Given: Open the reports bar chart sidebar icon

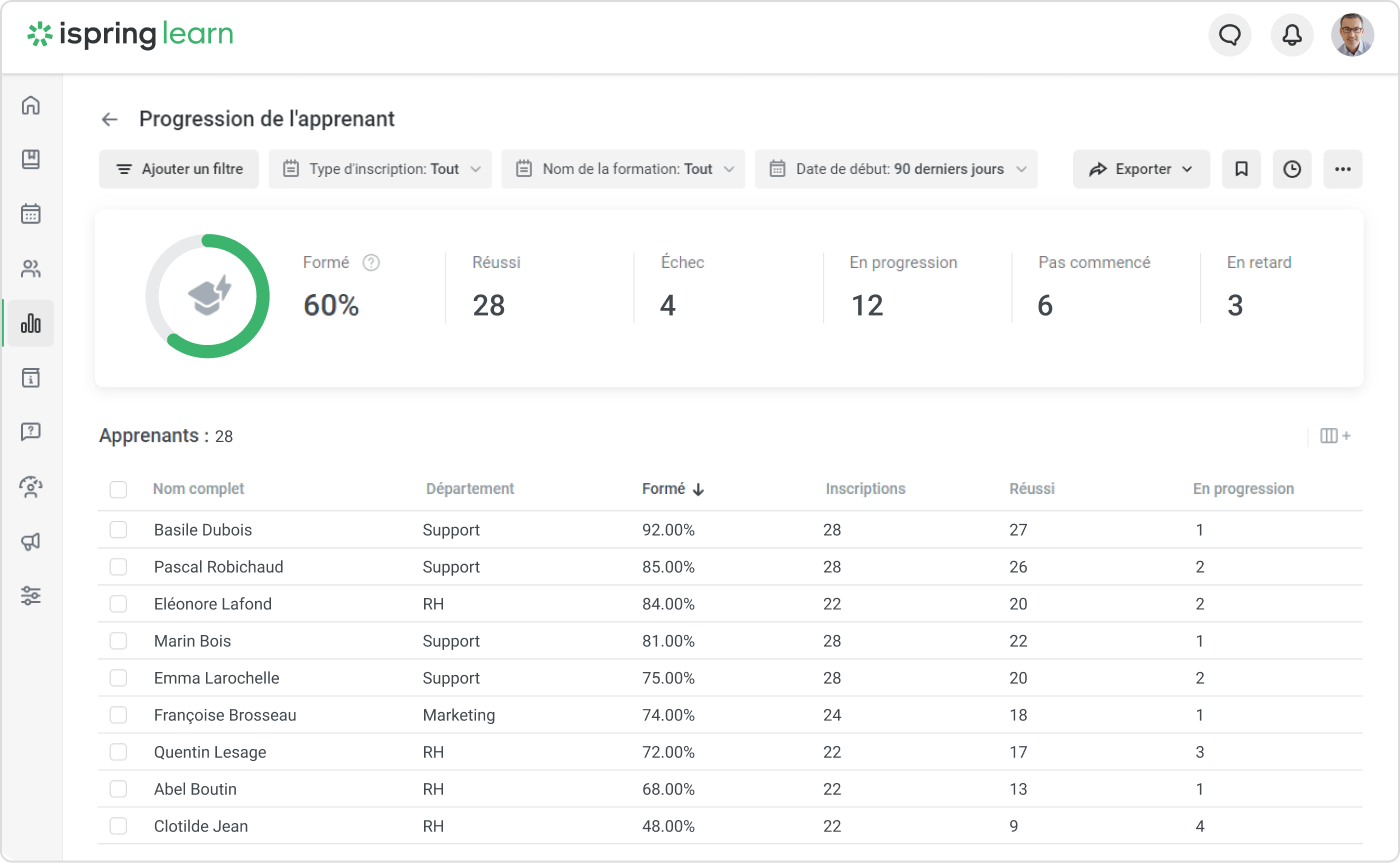Looking at the screenshot, I should tap(31, 323).
